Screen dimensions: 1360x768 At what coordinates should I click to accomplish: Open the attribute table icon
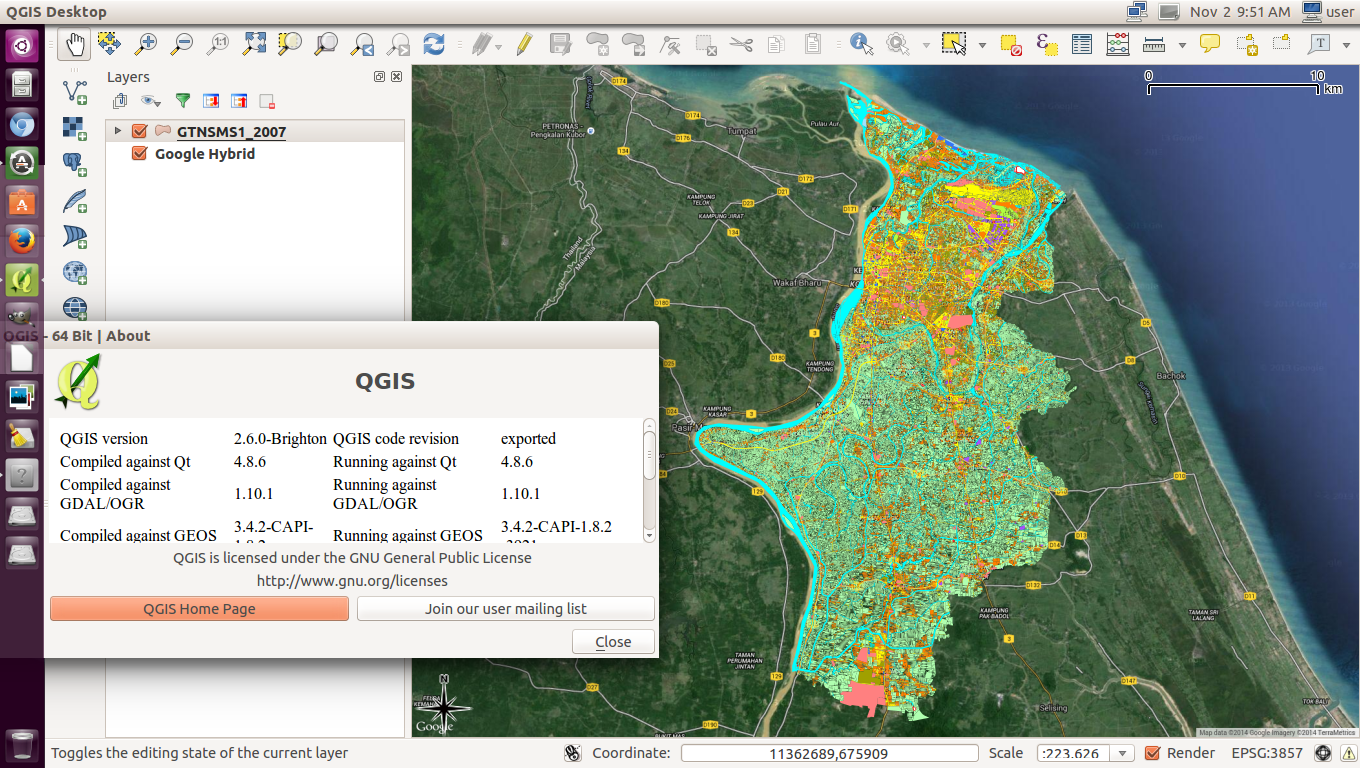pyautogui.click(x=1081, y=43)
